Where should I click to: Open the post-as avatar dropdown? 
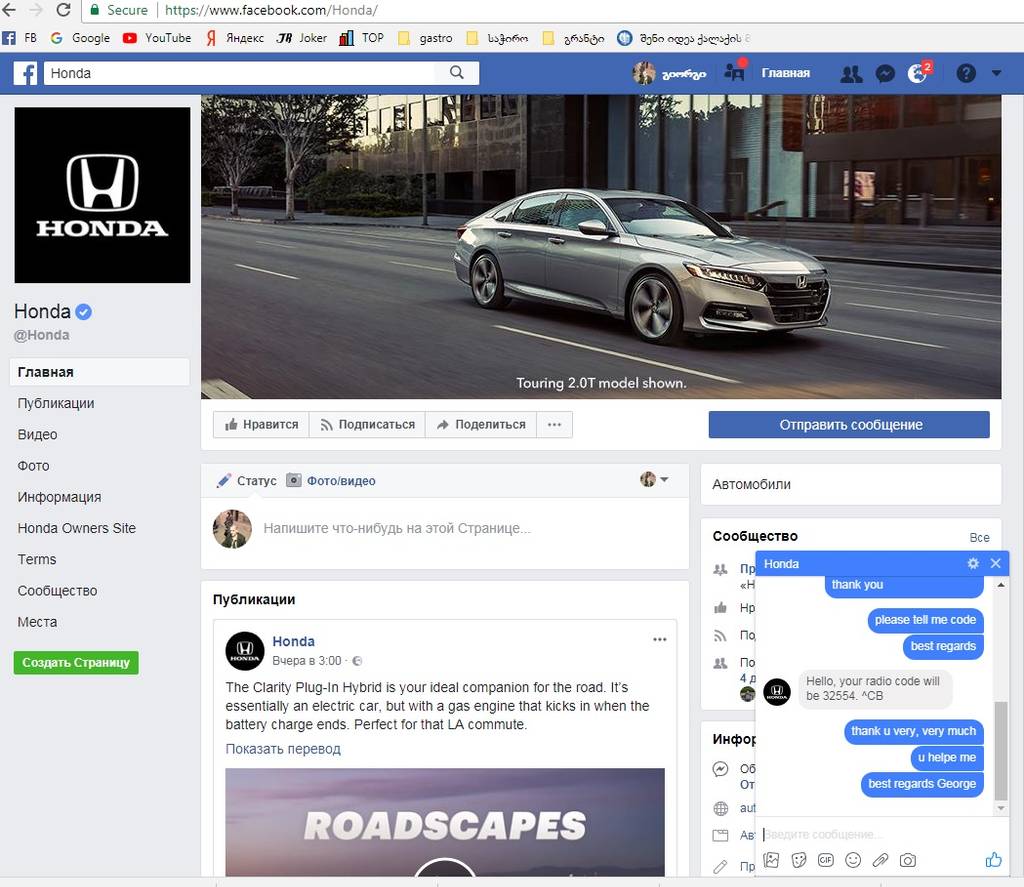point(654,479)
